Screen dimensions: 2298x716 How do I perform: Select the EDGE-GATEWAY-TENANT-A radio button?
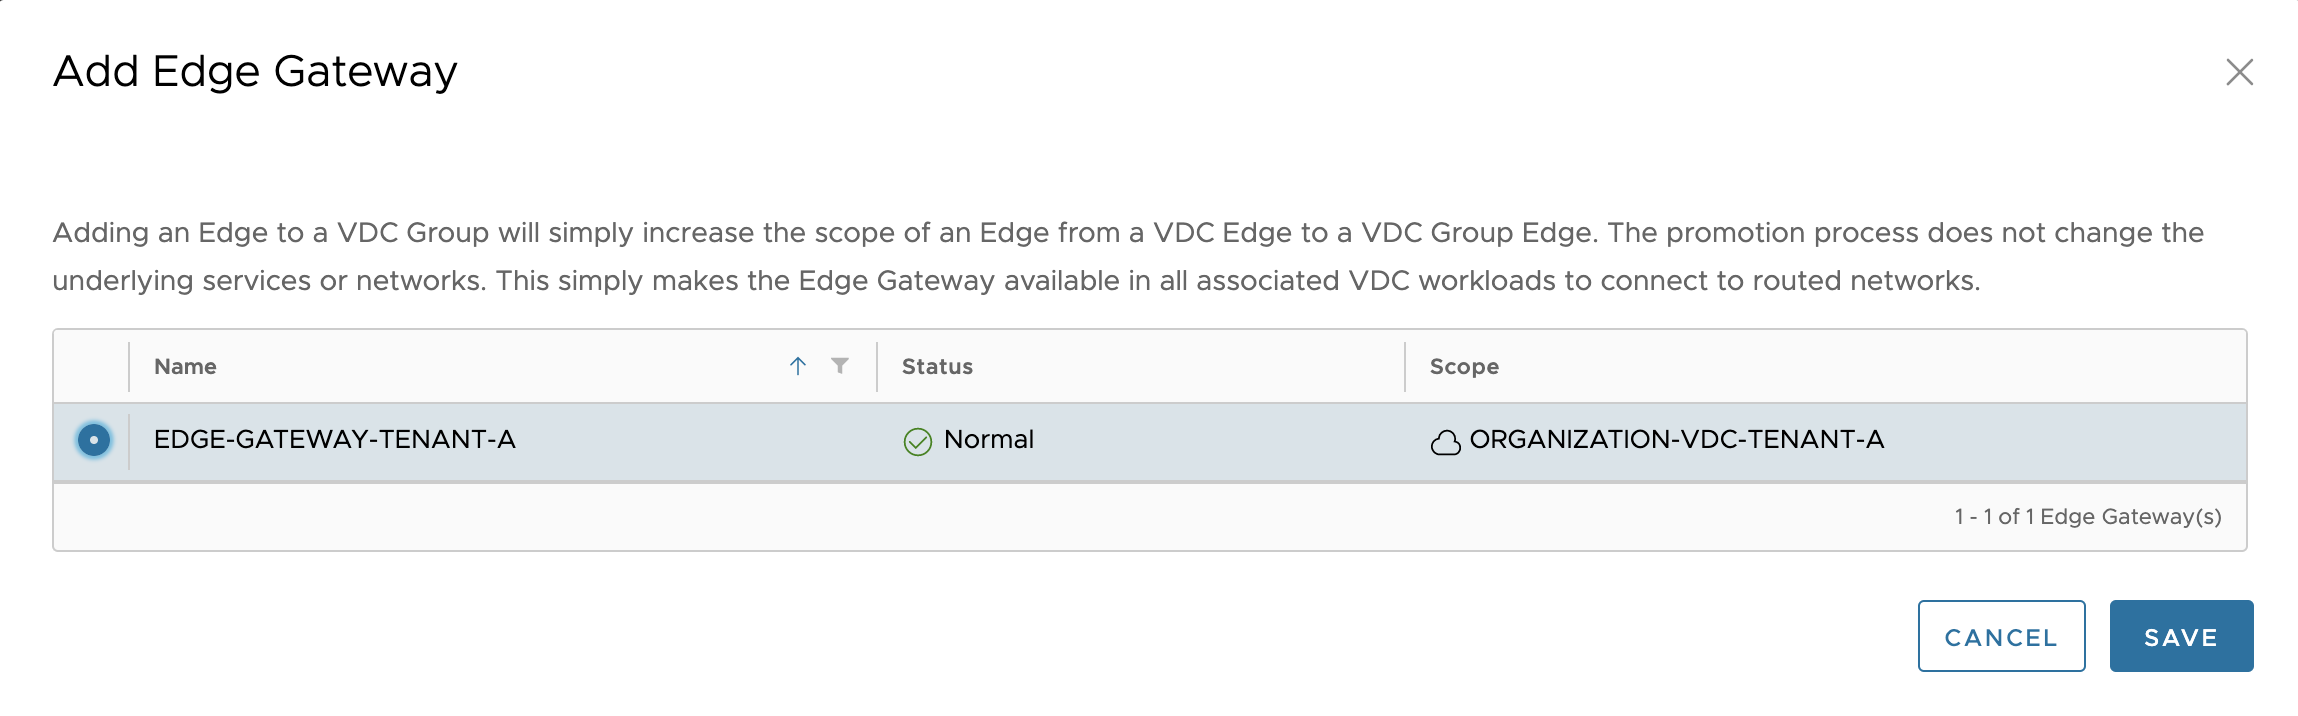94,440
